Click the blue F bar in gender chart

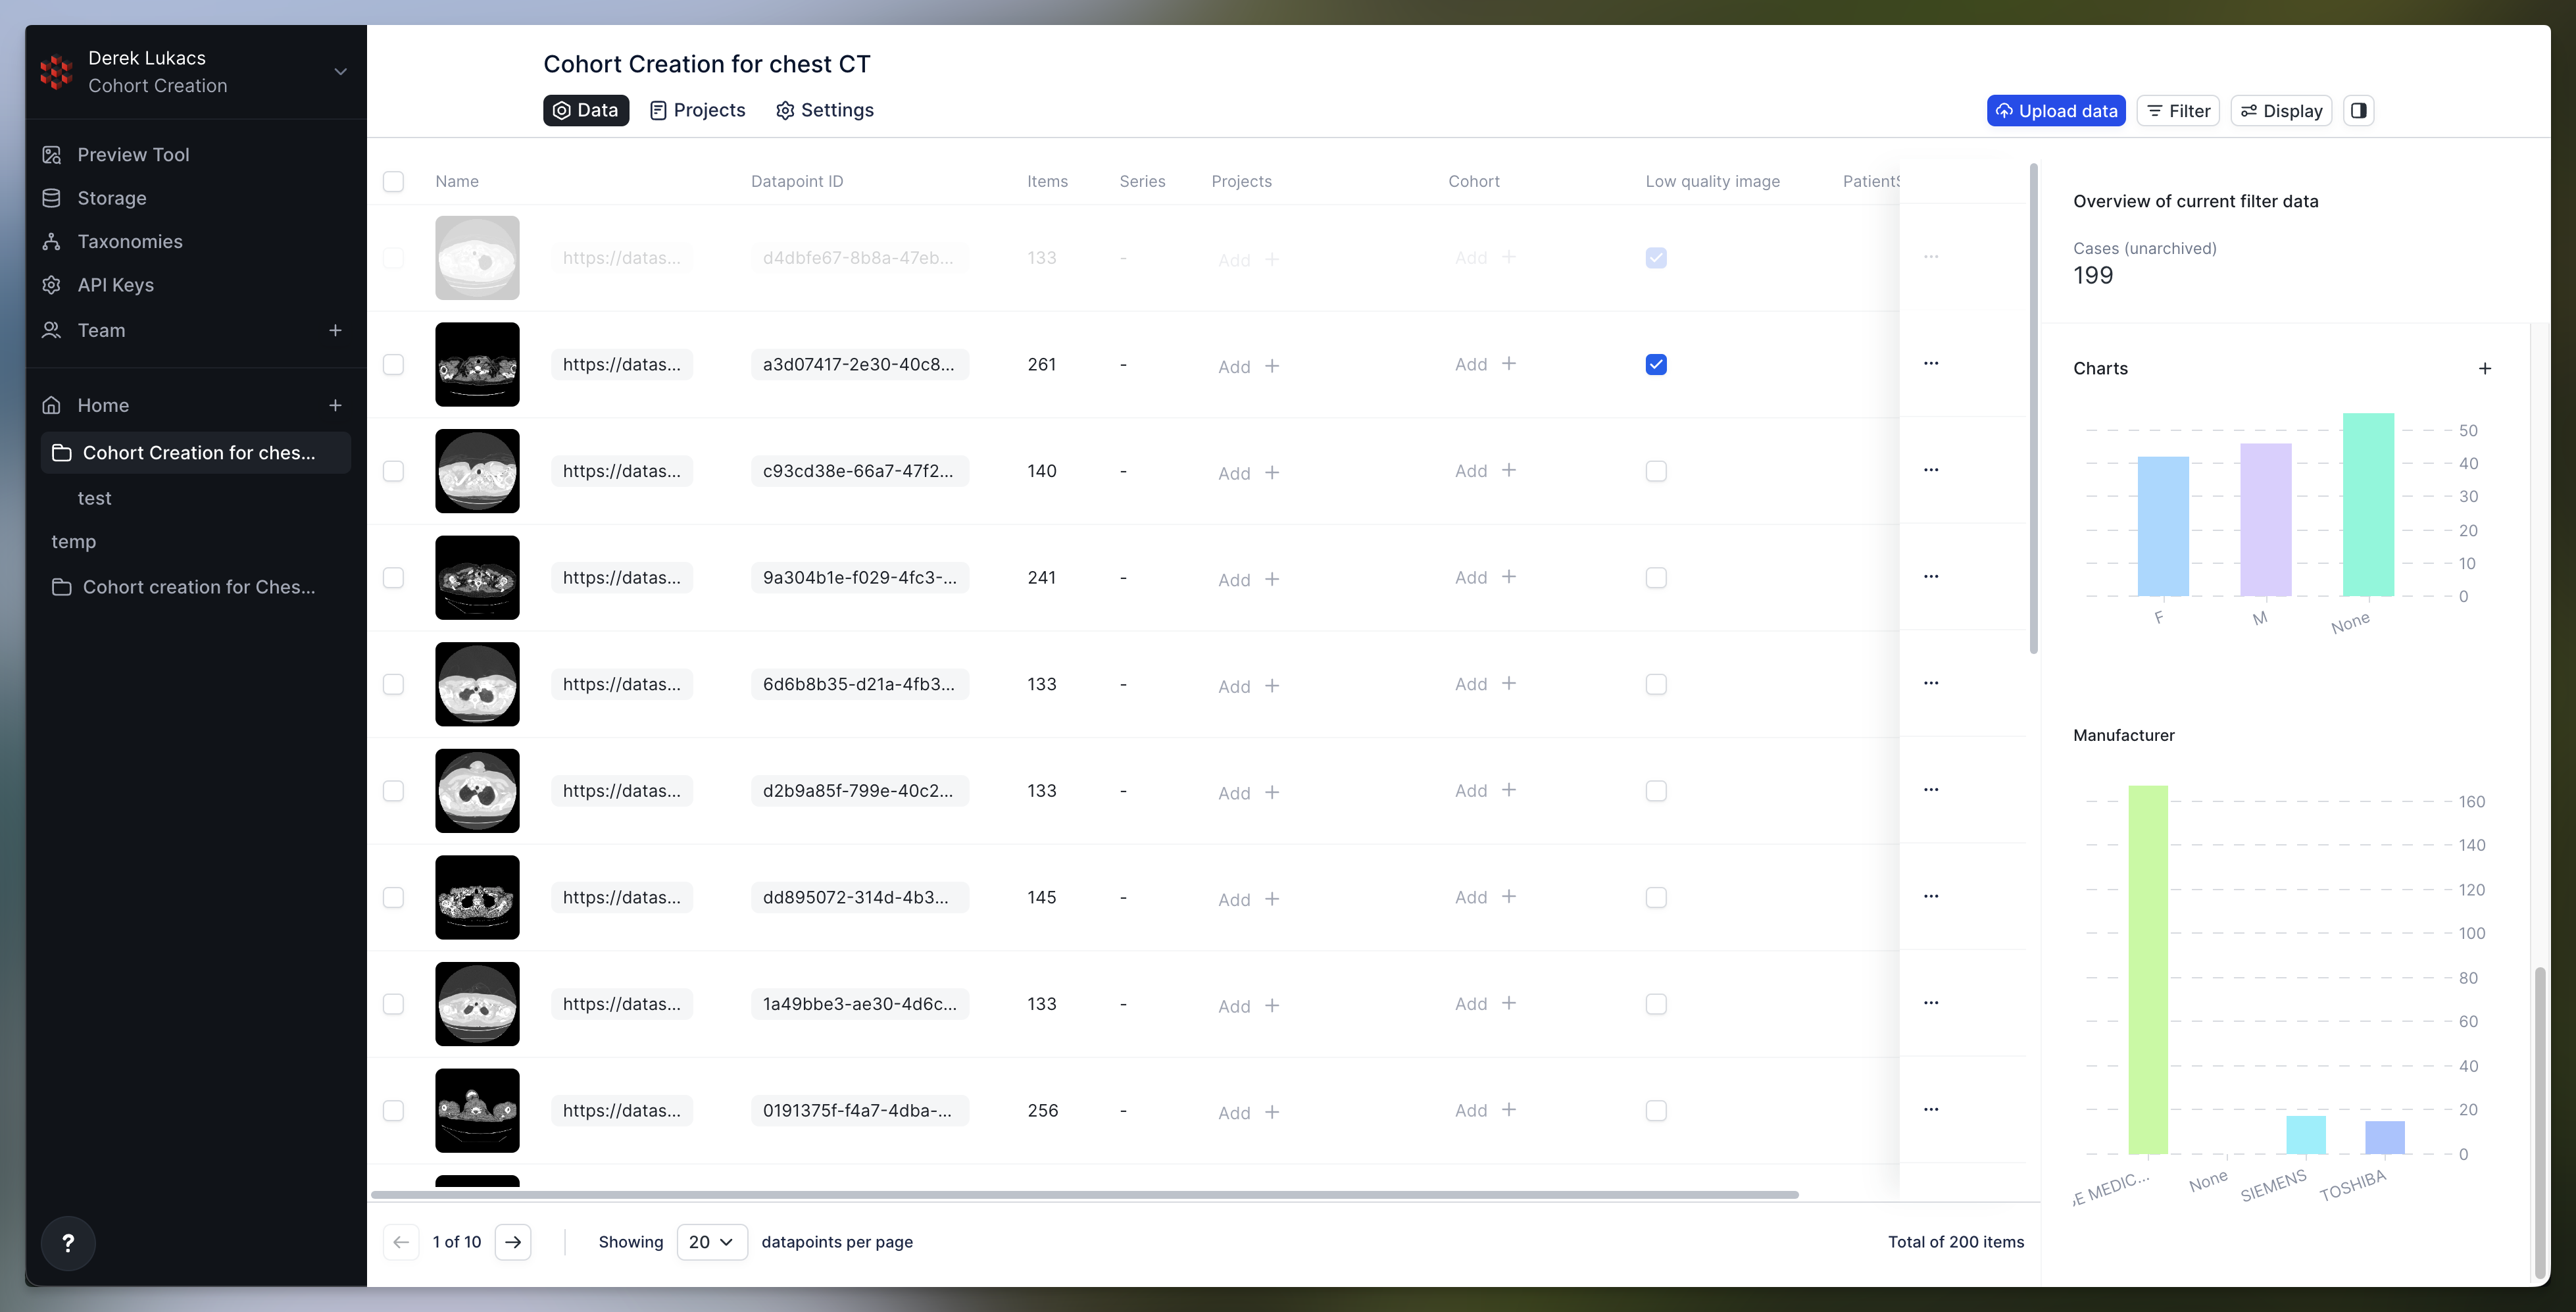[x=2163, y=526]
